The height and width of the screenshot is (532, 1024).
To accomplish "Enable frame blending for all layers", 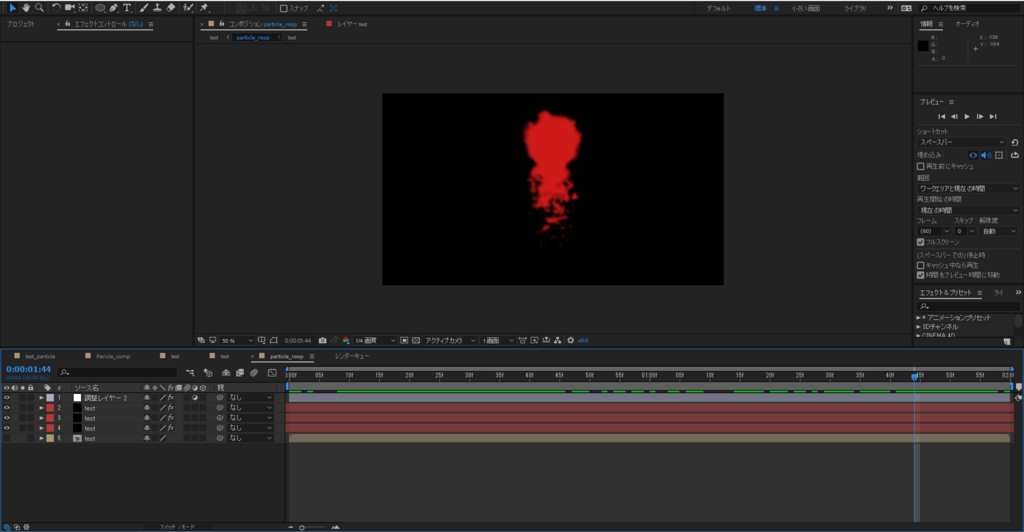I will coord(240,373).
